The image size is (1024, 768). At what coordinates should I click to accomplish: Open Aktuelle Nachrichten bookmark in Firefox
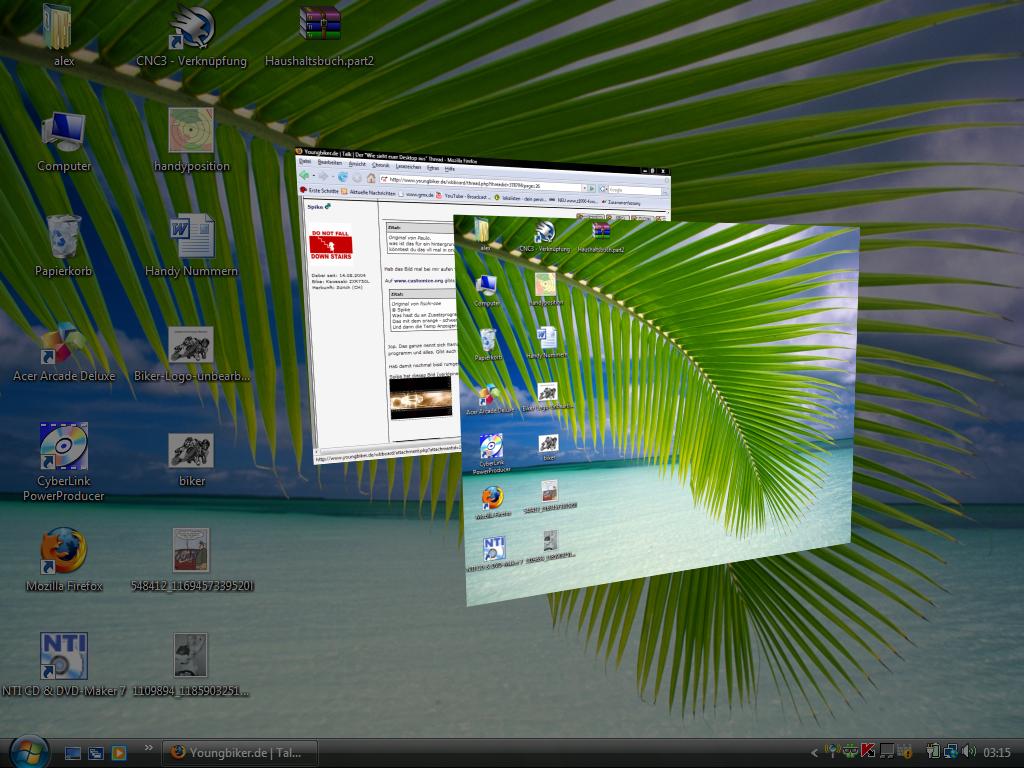click(x=368, y=192)
